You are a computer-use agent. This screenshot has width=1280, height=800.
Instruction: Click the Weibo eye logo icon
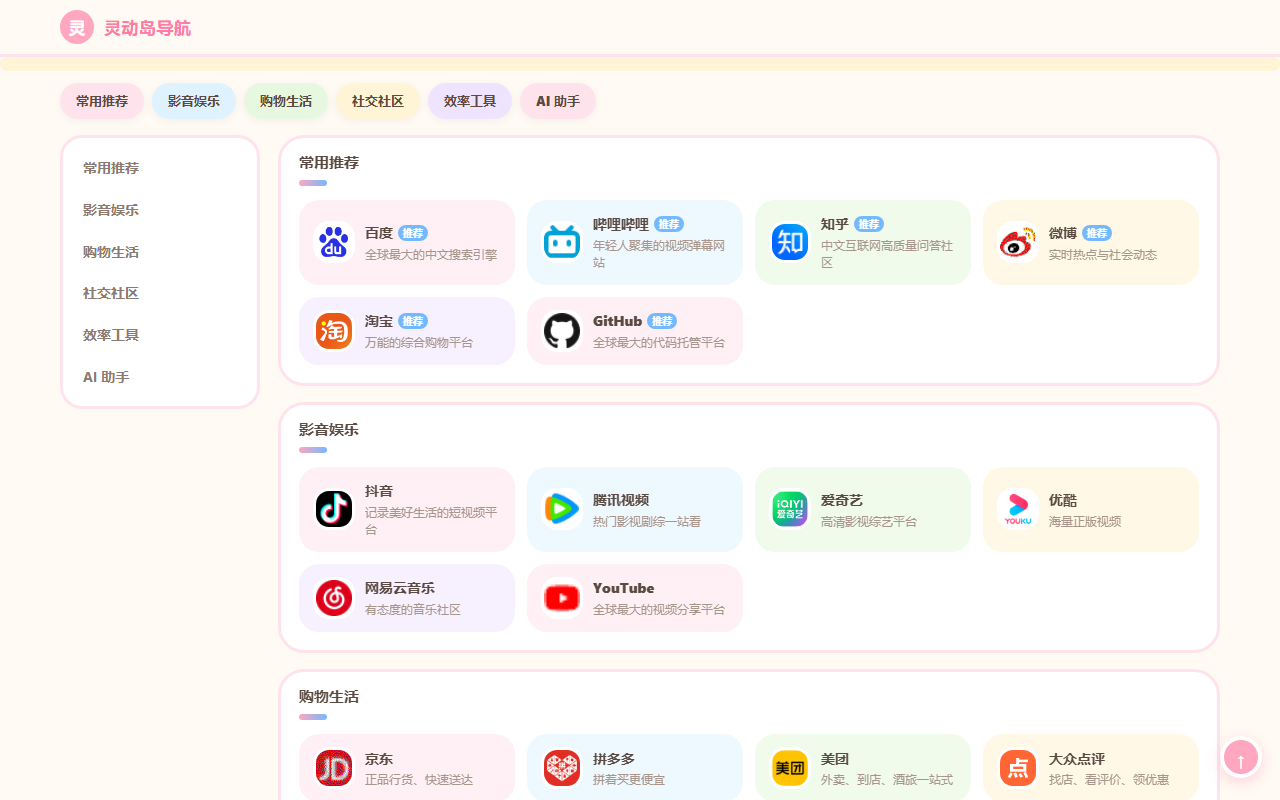1018,242
